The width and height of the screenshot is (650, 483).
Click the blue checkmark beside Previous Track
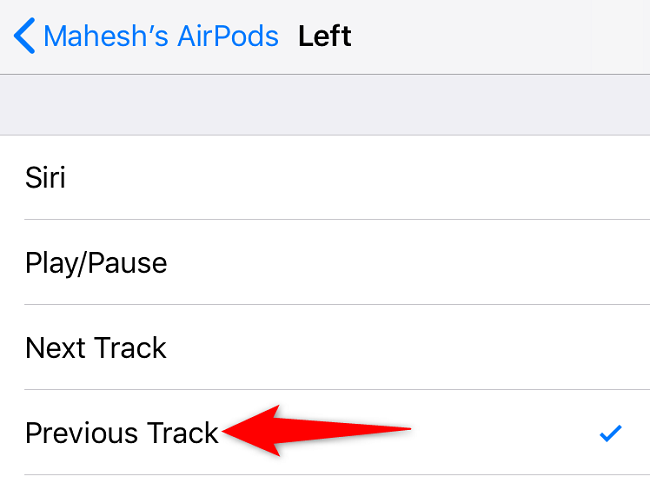coord(610,433)
